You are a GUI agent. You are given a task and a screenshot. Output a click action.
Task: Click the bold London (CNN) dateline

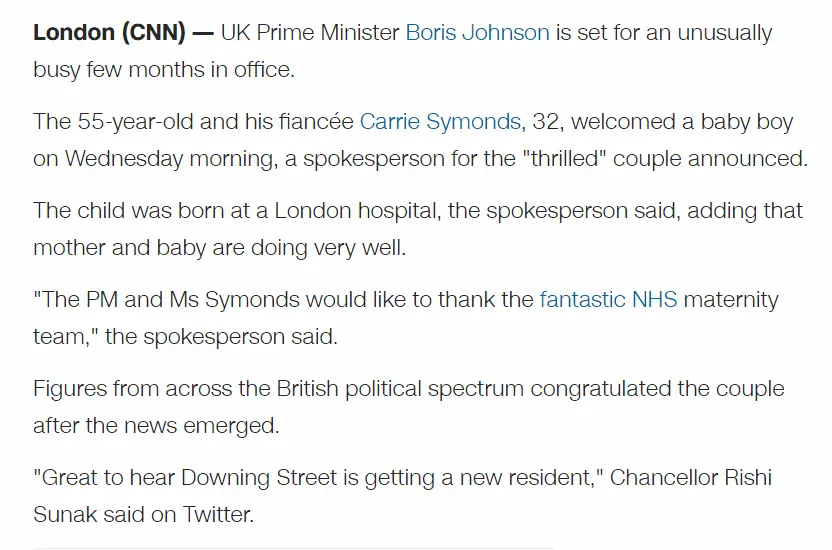(x=111, y=32)
